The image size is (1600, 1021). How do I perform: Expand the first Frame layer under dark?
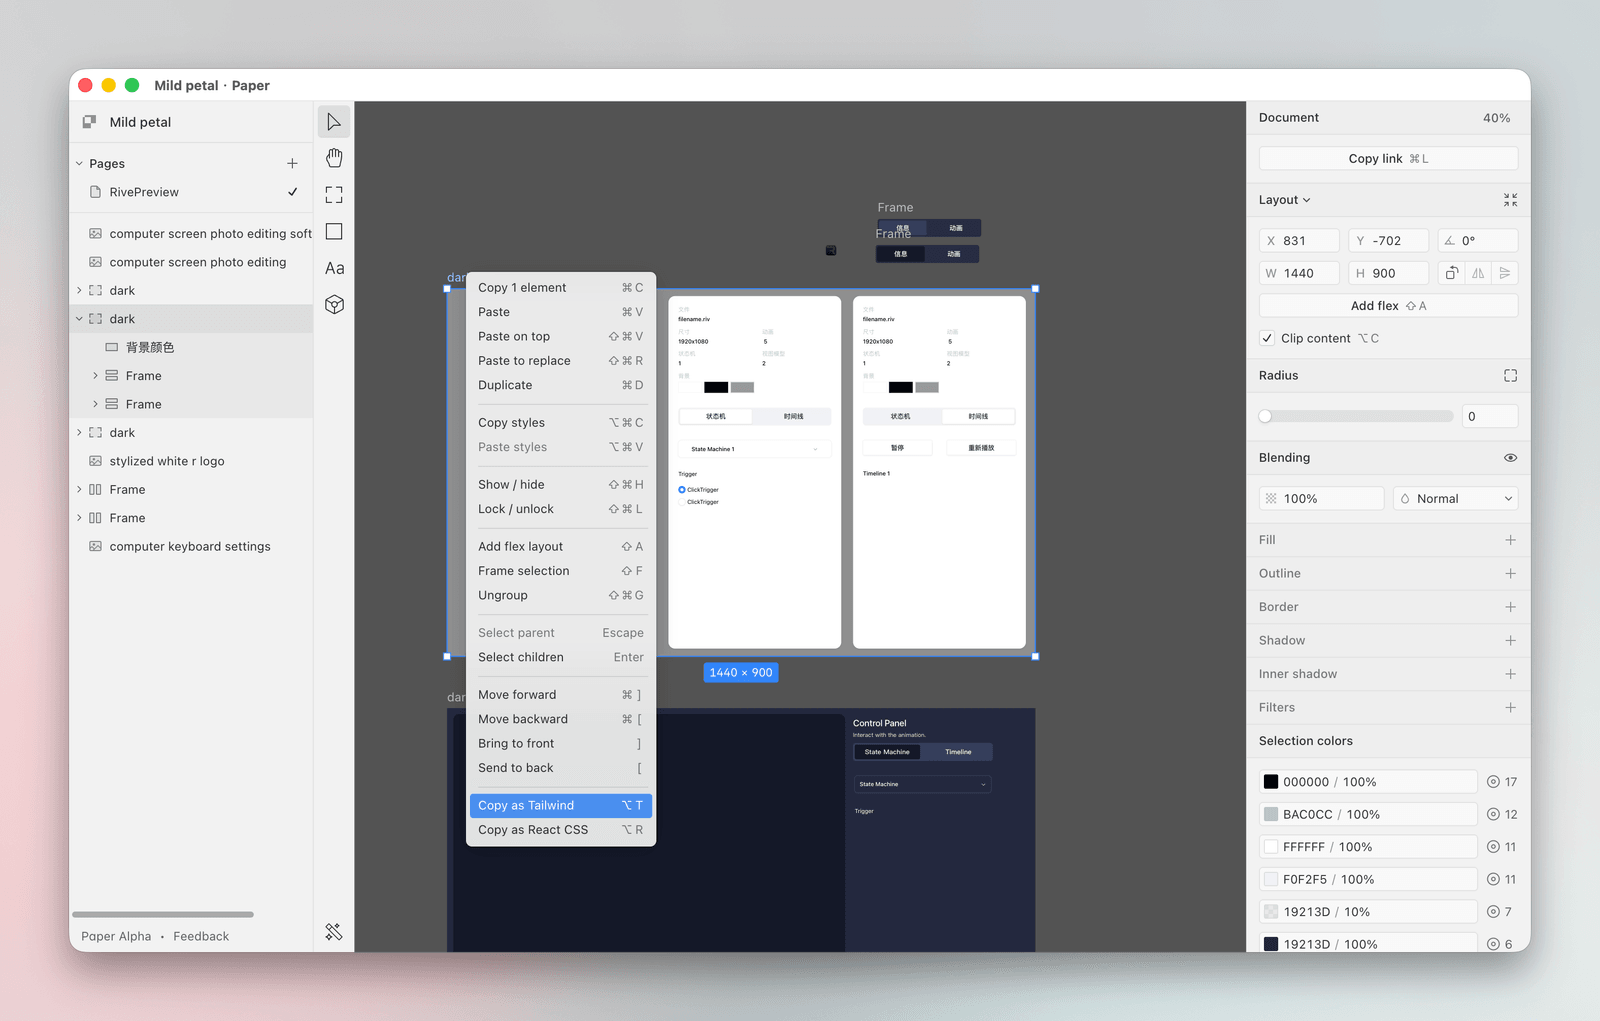click(x=96, y=376)
